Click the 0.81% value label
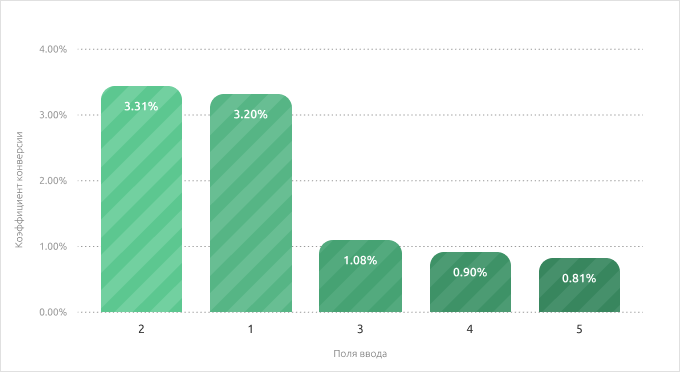680x372 pixels. 579,278
